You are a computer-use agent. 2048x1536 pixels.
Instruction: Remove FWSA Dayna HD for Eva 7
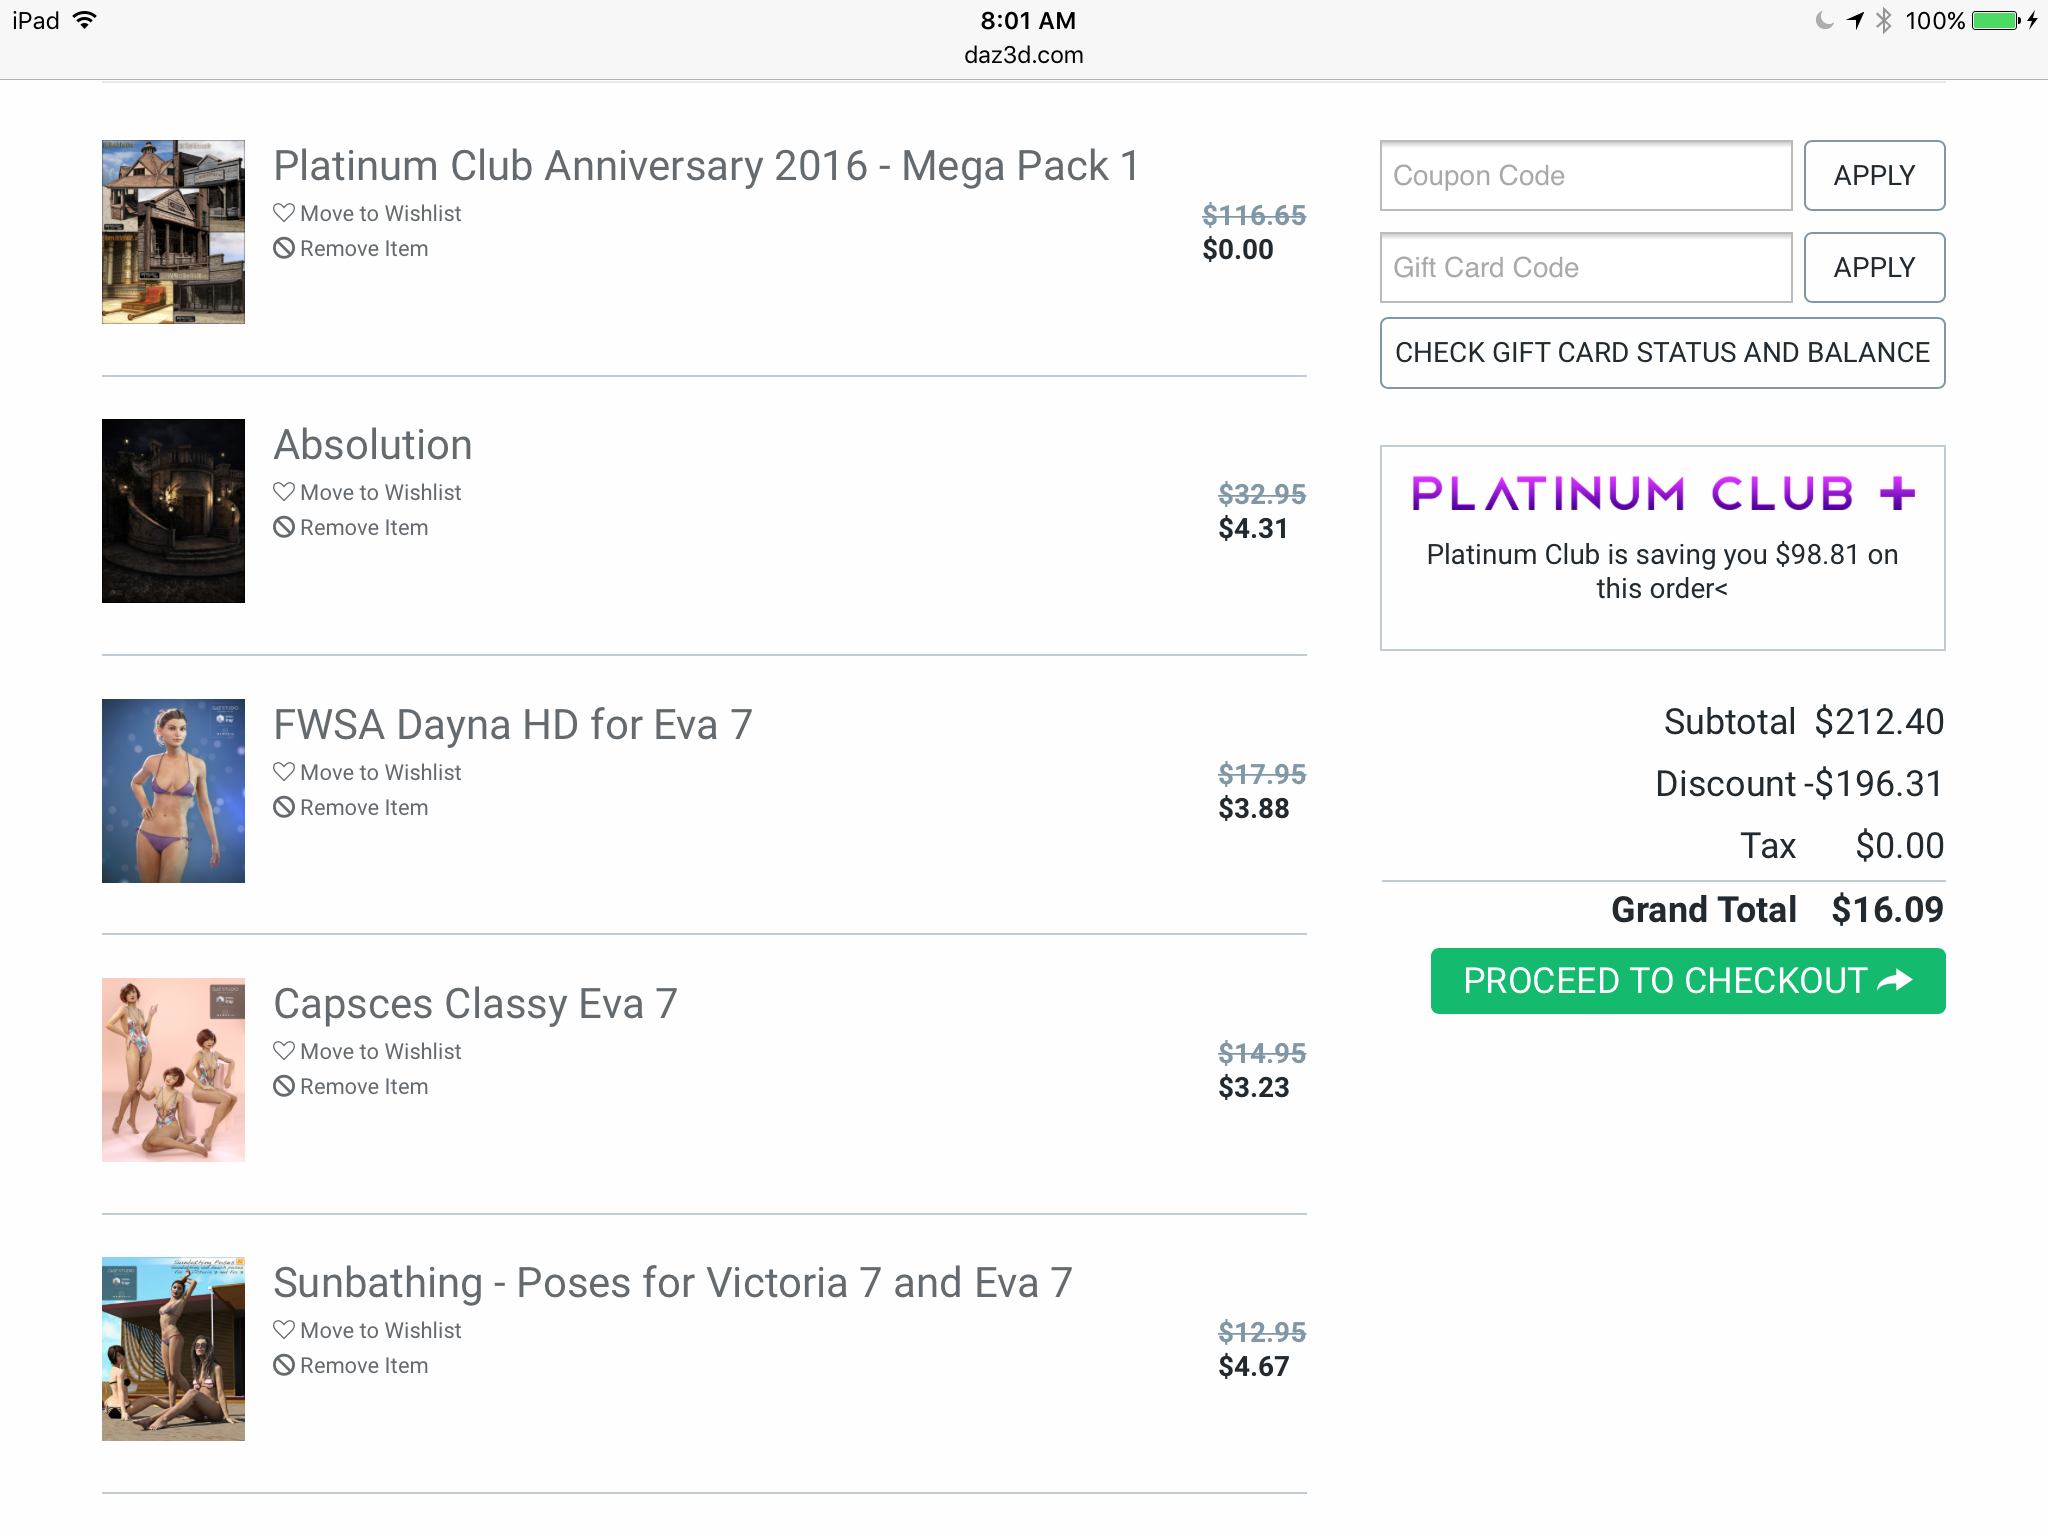(x=363, y=807)
